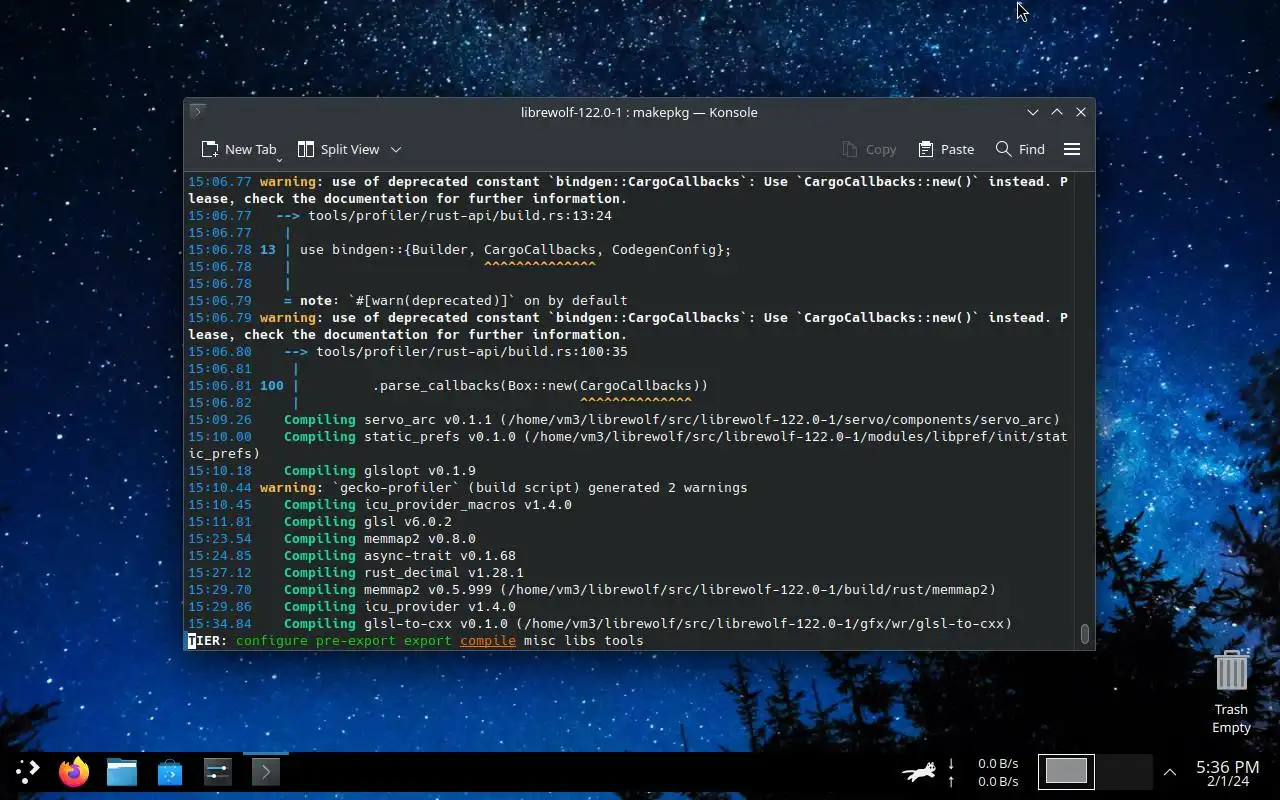Image resolution: width=1280 pixels, height=800 pixels.
Task: Expand the New Tab profile dropdown arrow
Action: 279,159
